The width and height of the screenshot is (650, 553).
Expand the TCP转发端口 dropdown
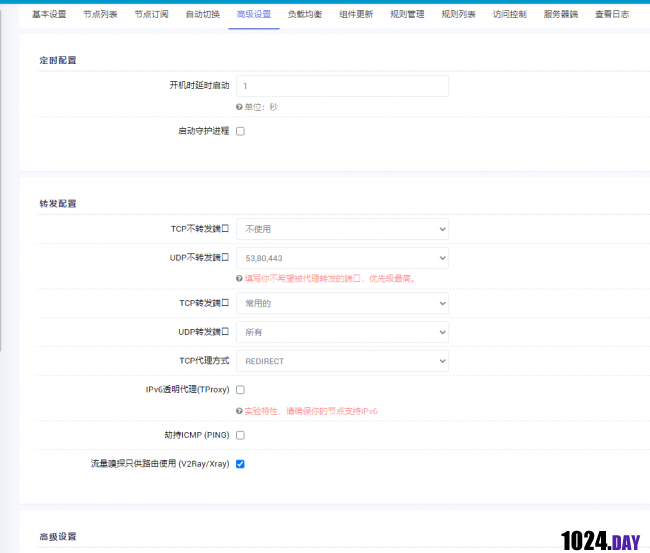tap(342, 303)
